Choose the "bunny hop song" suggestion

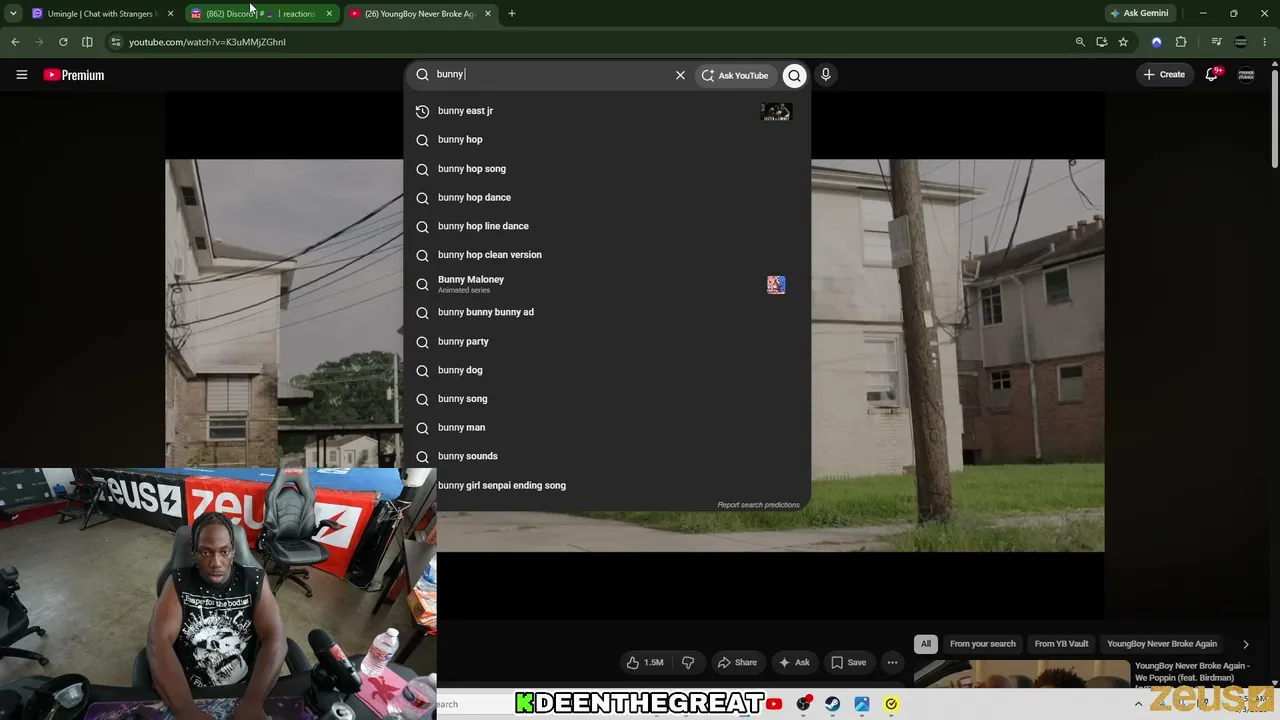click(607, 169)
